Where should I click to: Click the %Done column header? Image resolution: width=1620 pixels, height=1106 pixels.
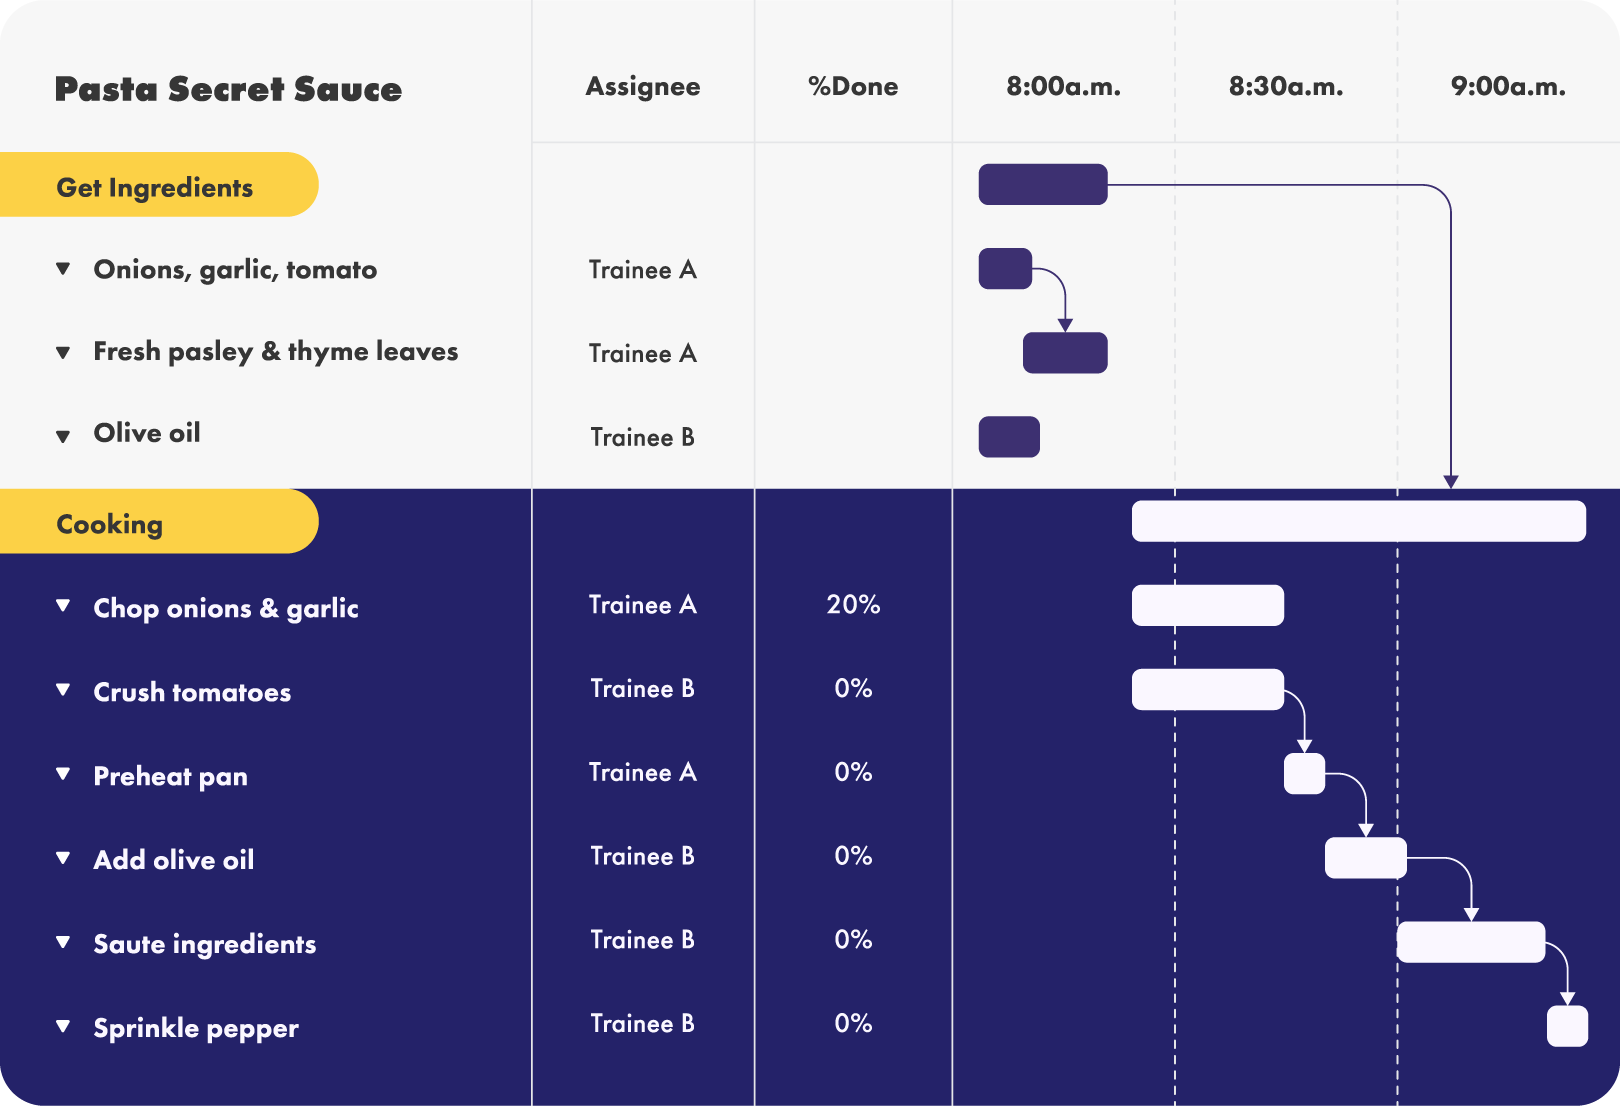point(853,87)
